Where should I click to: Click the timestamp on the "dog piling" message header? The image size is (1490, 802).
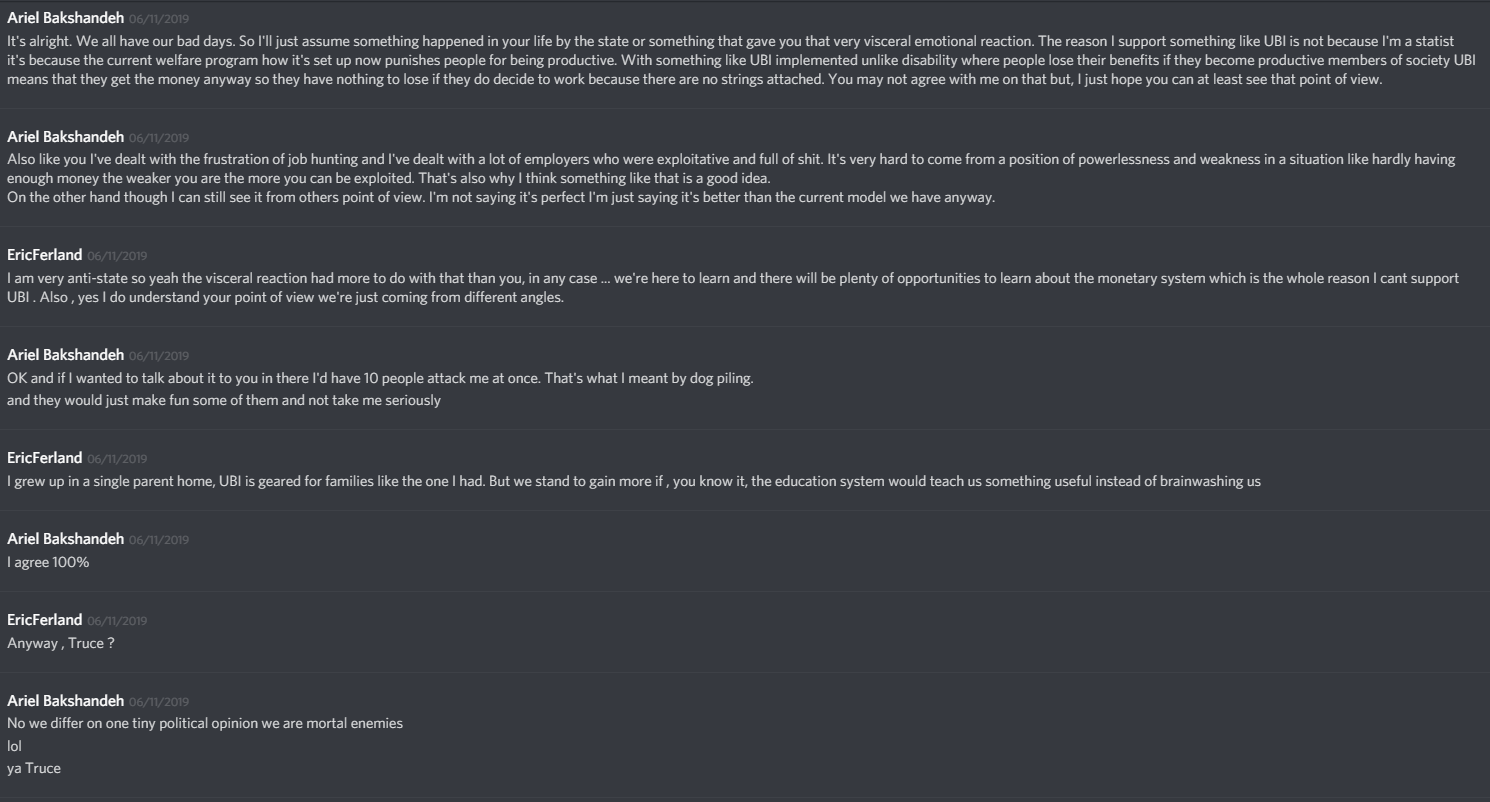coord(158,356)
